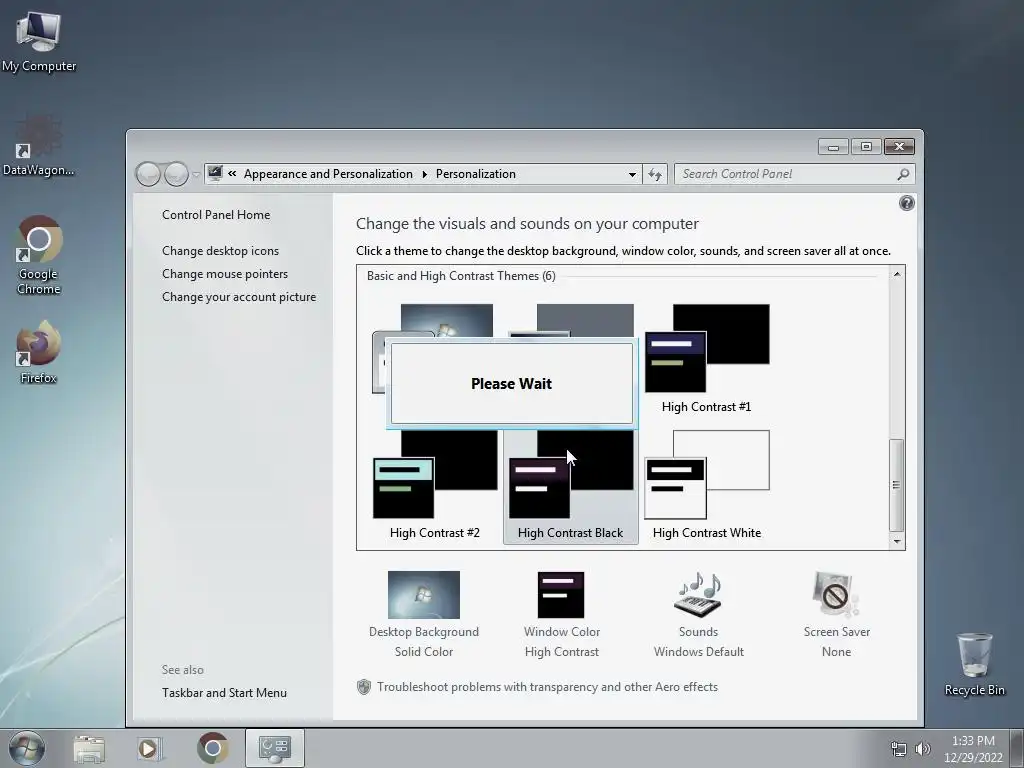Click Basic and High Contrast Themes header

coord(461,276)
